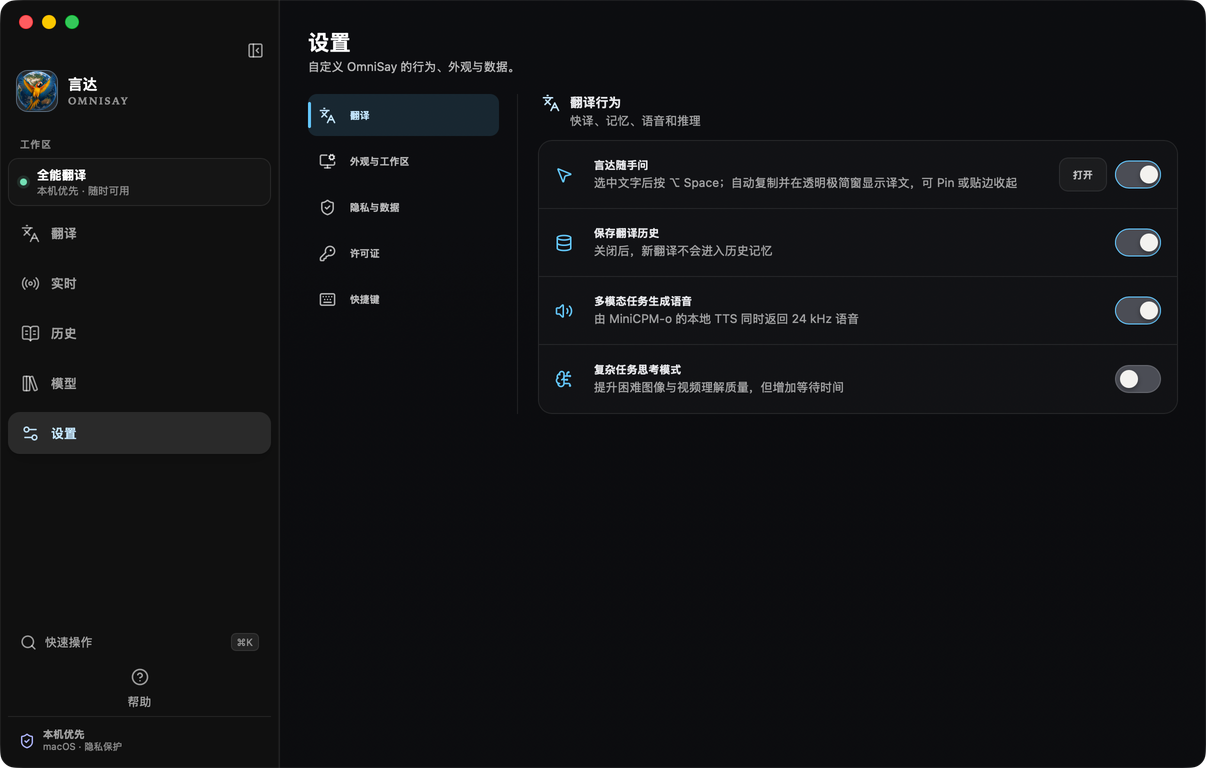This screenshot has width=1206, height=768.
Task: Click the speaker icon for 多模态任务生成语音
Action: (x=564, y=311)
